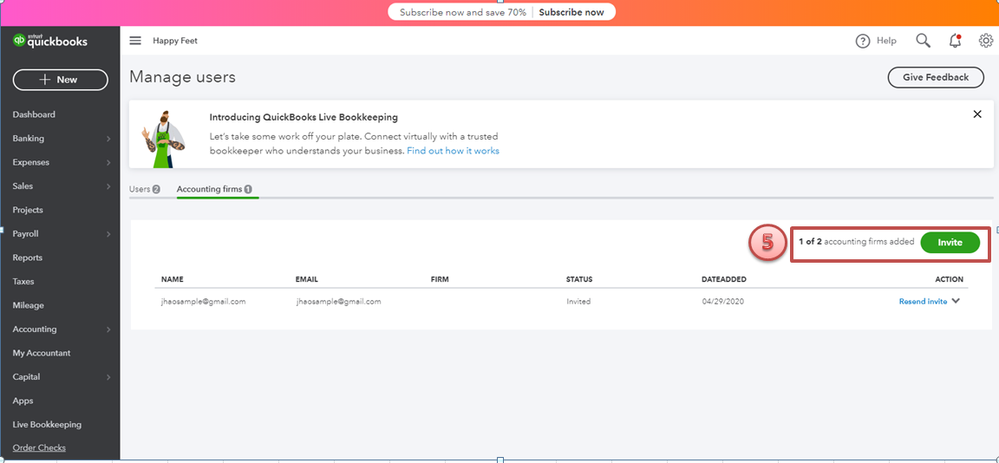
Task: Open Live Bookkeeping in the sidebar
Action: coord(47,425)
